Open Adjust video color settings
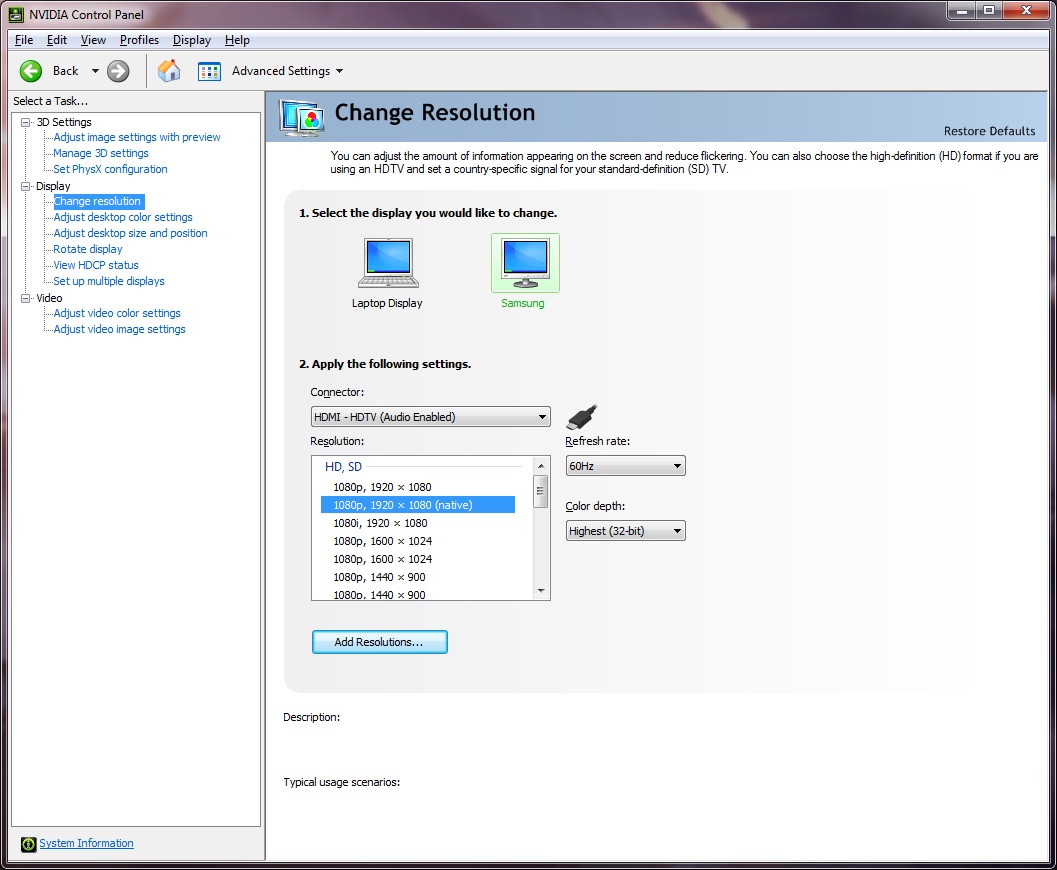Viewport: 1057px width, 870px height. pyautogui.click(x=117, y=313)
